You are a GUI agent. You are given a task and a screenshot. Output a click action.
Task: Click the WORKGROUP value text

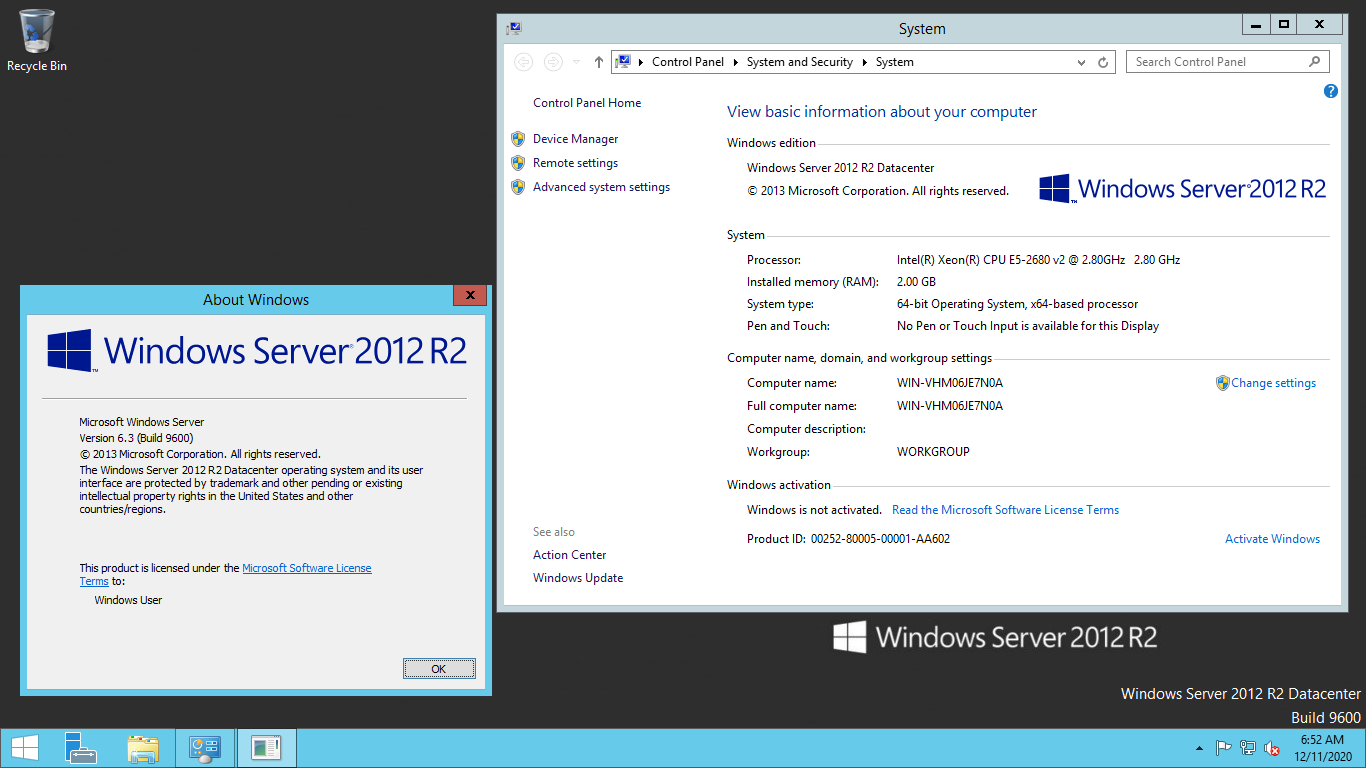point(933,452)
